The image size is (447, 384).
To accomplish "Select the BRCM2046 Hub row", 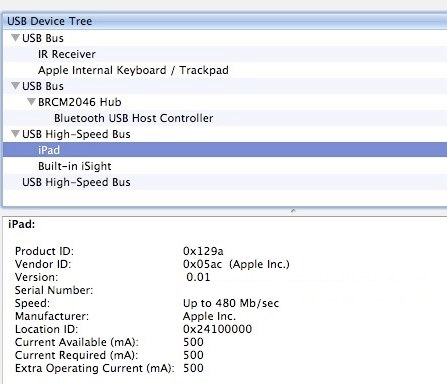I will tap(225, 102).
